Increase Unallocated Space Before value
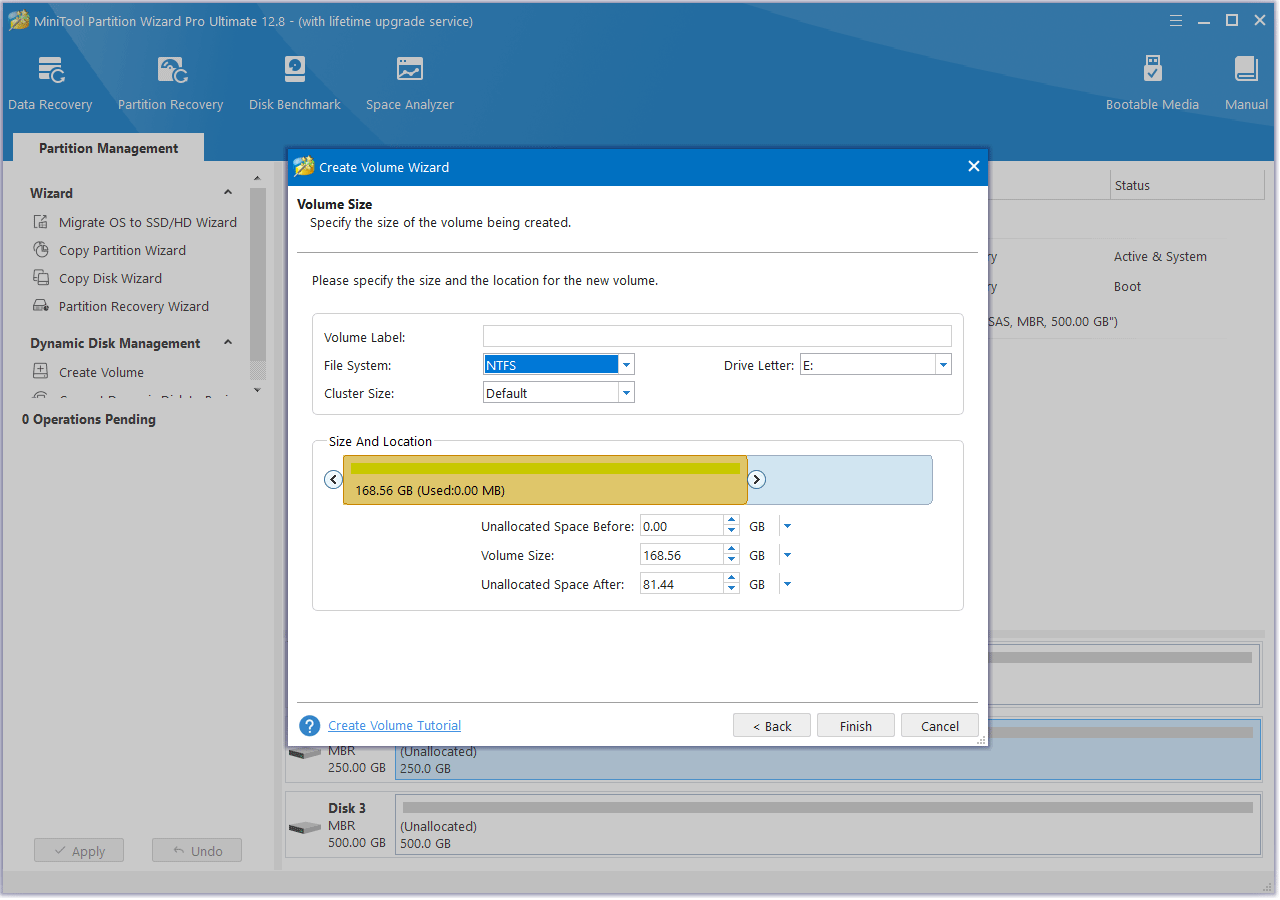This screenshot has height=900, width=1280. point(732,521)
